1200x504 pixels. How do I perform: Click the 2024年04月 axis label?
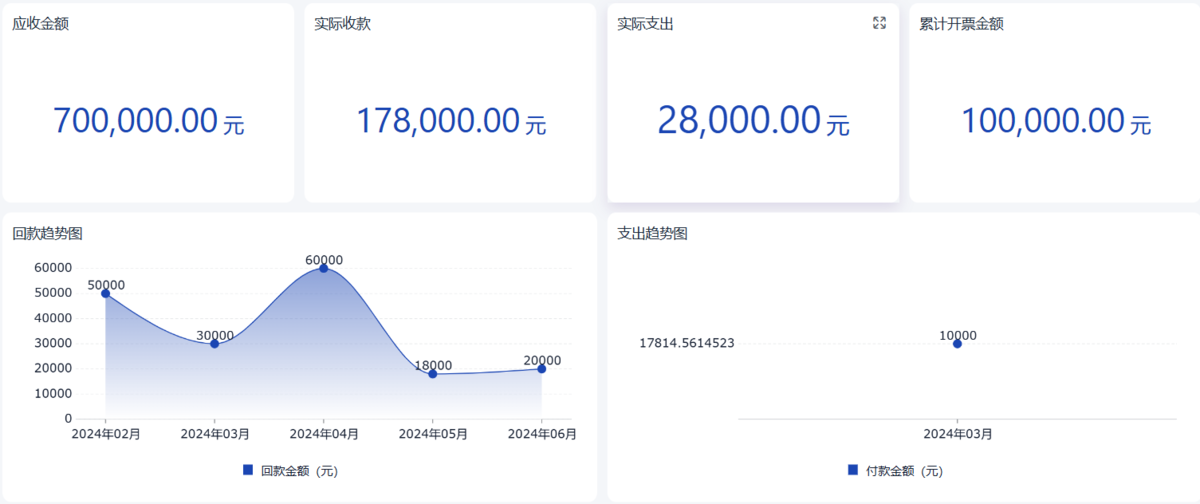323,434
